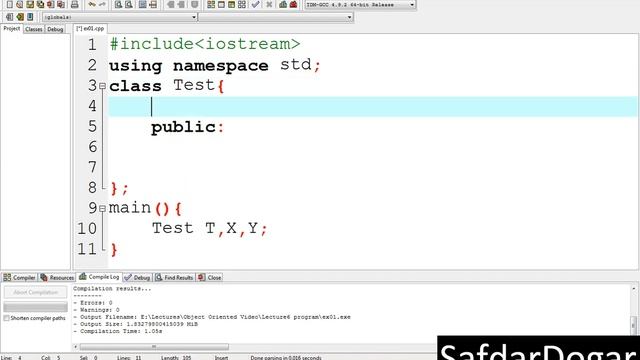Screen dimensions: 640x360
Task: Switch to the sidebar Debug tab
Action: [x=55, y=29]
